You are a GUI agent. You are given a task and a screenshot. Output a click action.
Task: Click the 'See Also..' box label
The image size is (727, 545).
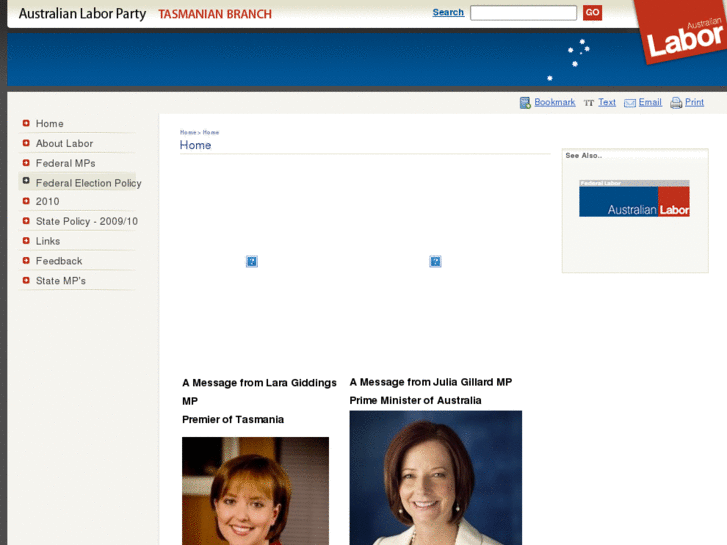coord(584,156)
